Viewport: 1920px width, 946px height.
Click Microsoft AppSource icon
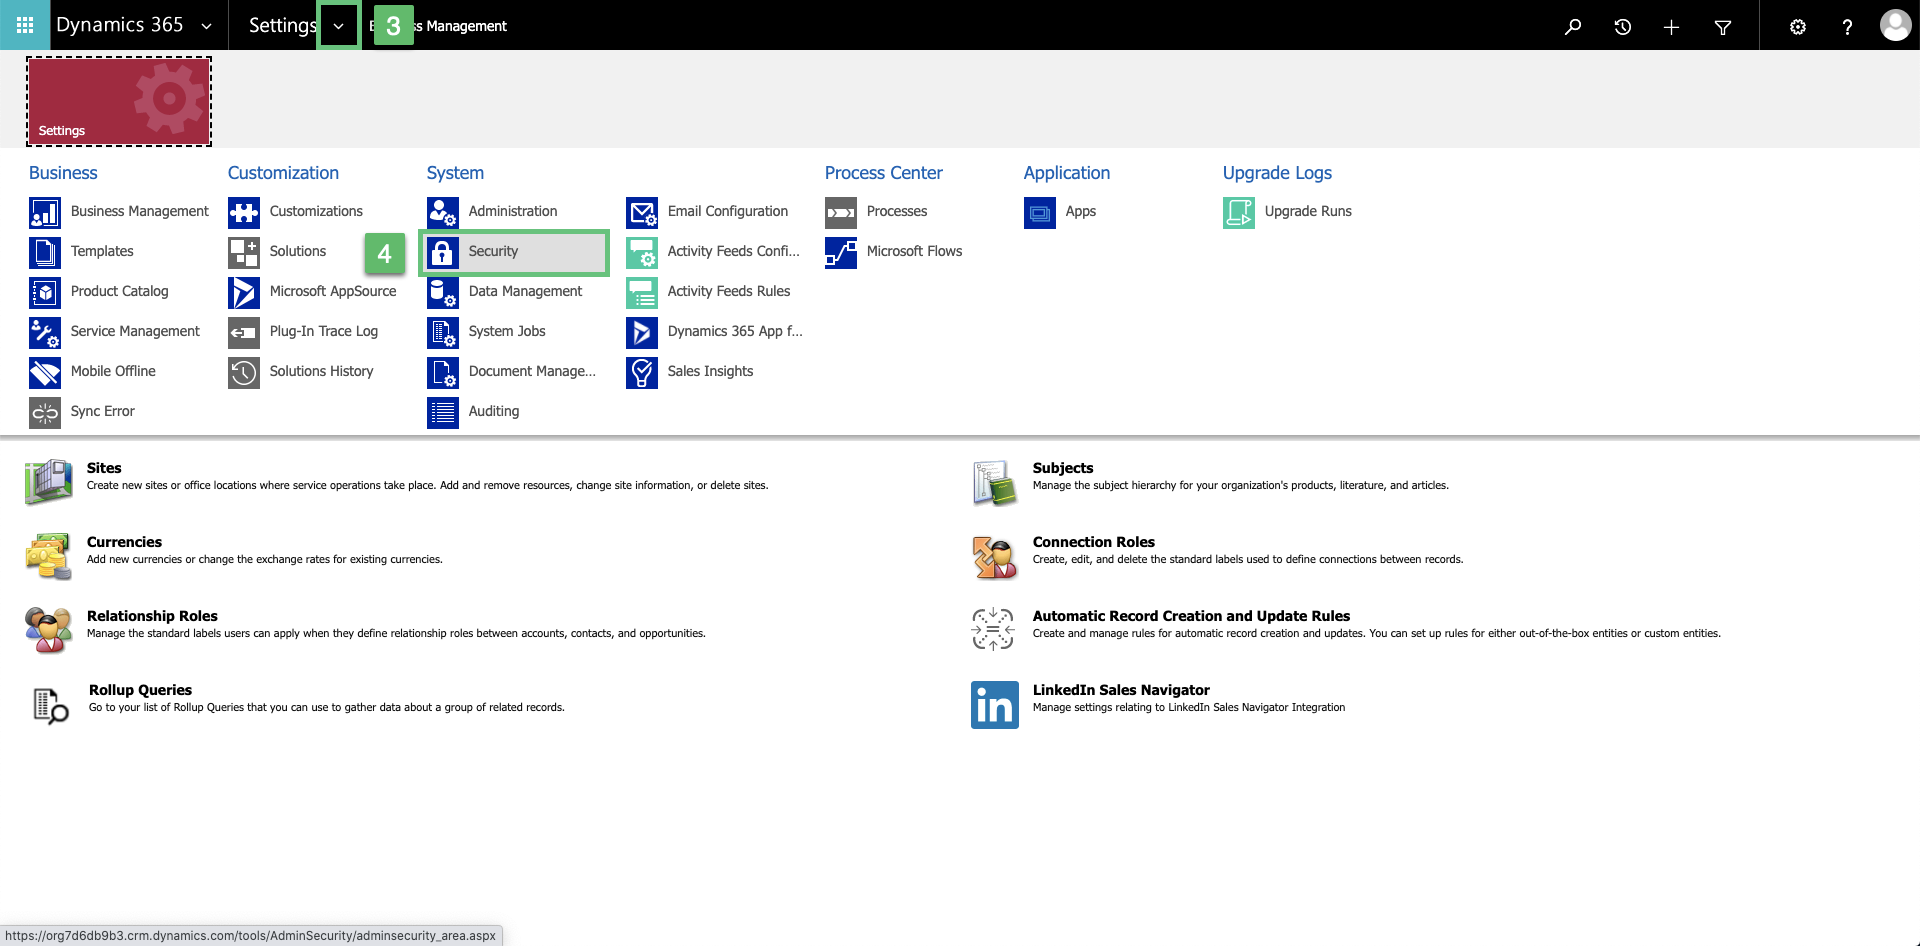tap(244, 293)
